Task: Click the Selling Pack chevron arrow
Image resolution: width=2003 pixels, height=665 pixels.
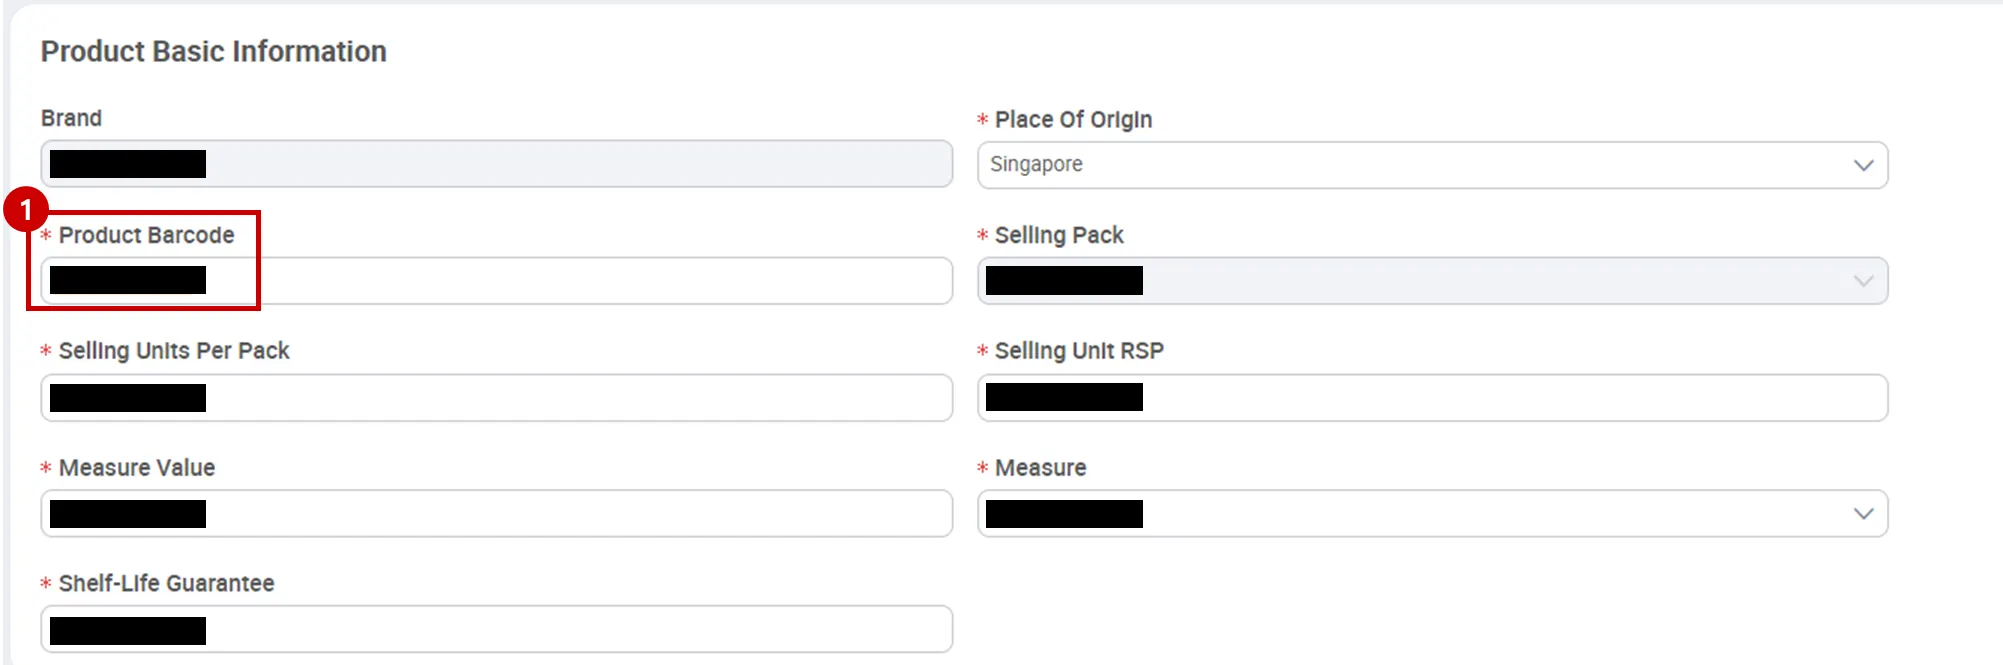Action: (x=1863, y=281)
